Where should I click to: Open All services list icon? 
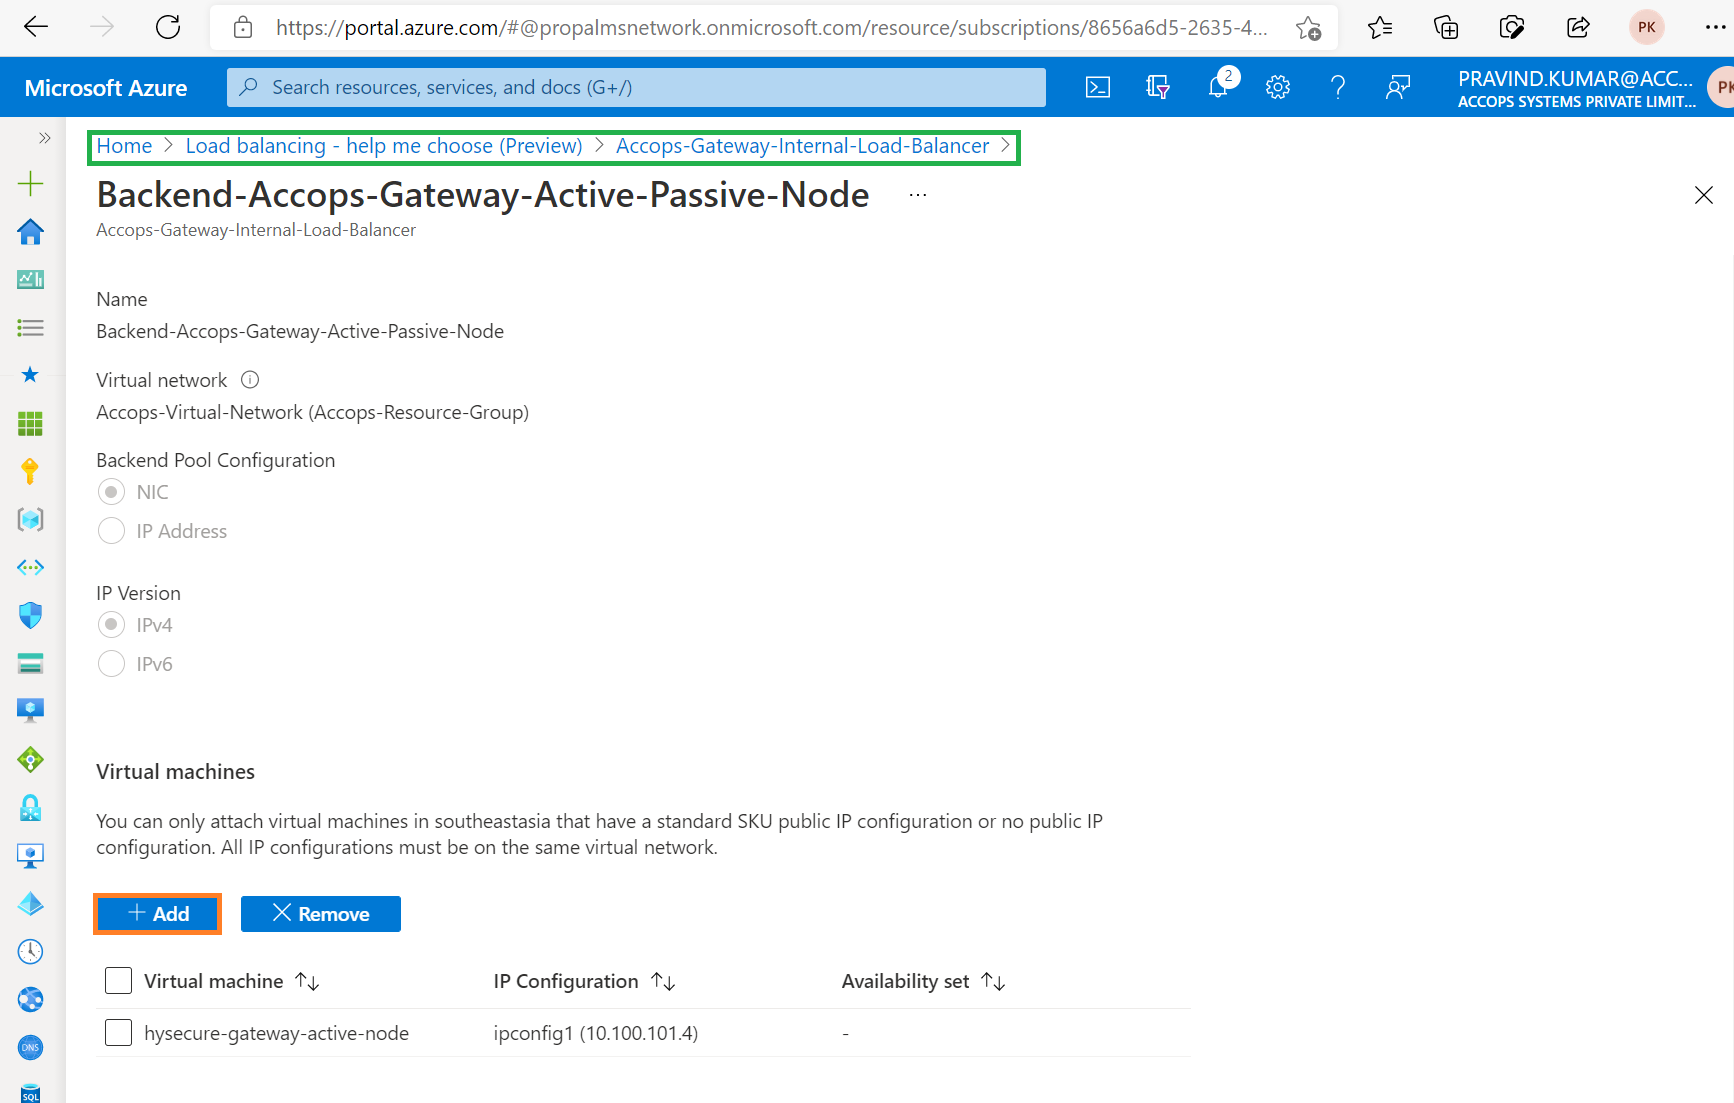click(x=31, y=327)
